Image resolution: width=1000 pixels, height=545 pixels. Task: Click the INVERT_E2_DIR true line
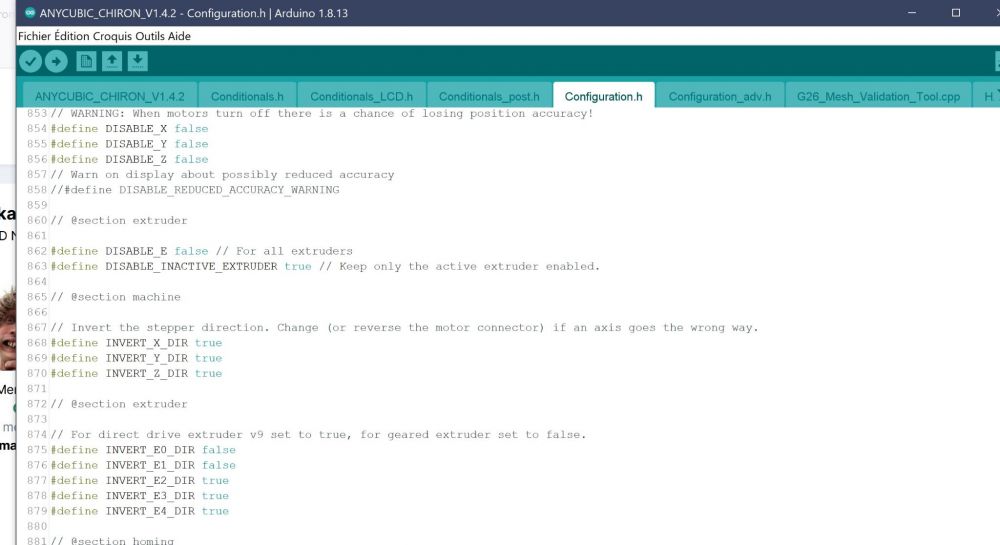pyautogui.click(x=140, y=481)
